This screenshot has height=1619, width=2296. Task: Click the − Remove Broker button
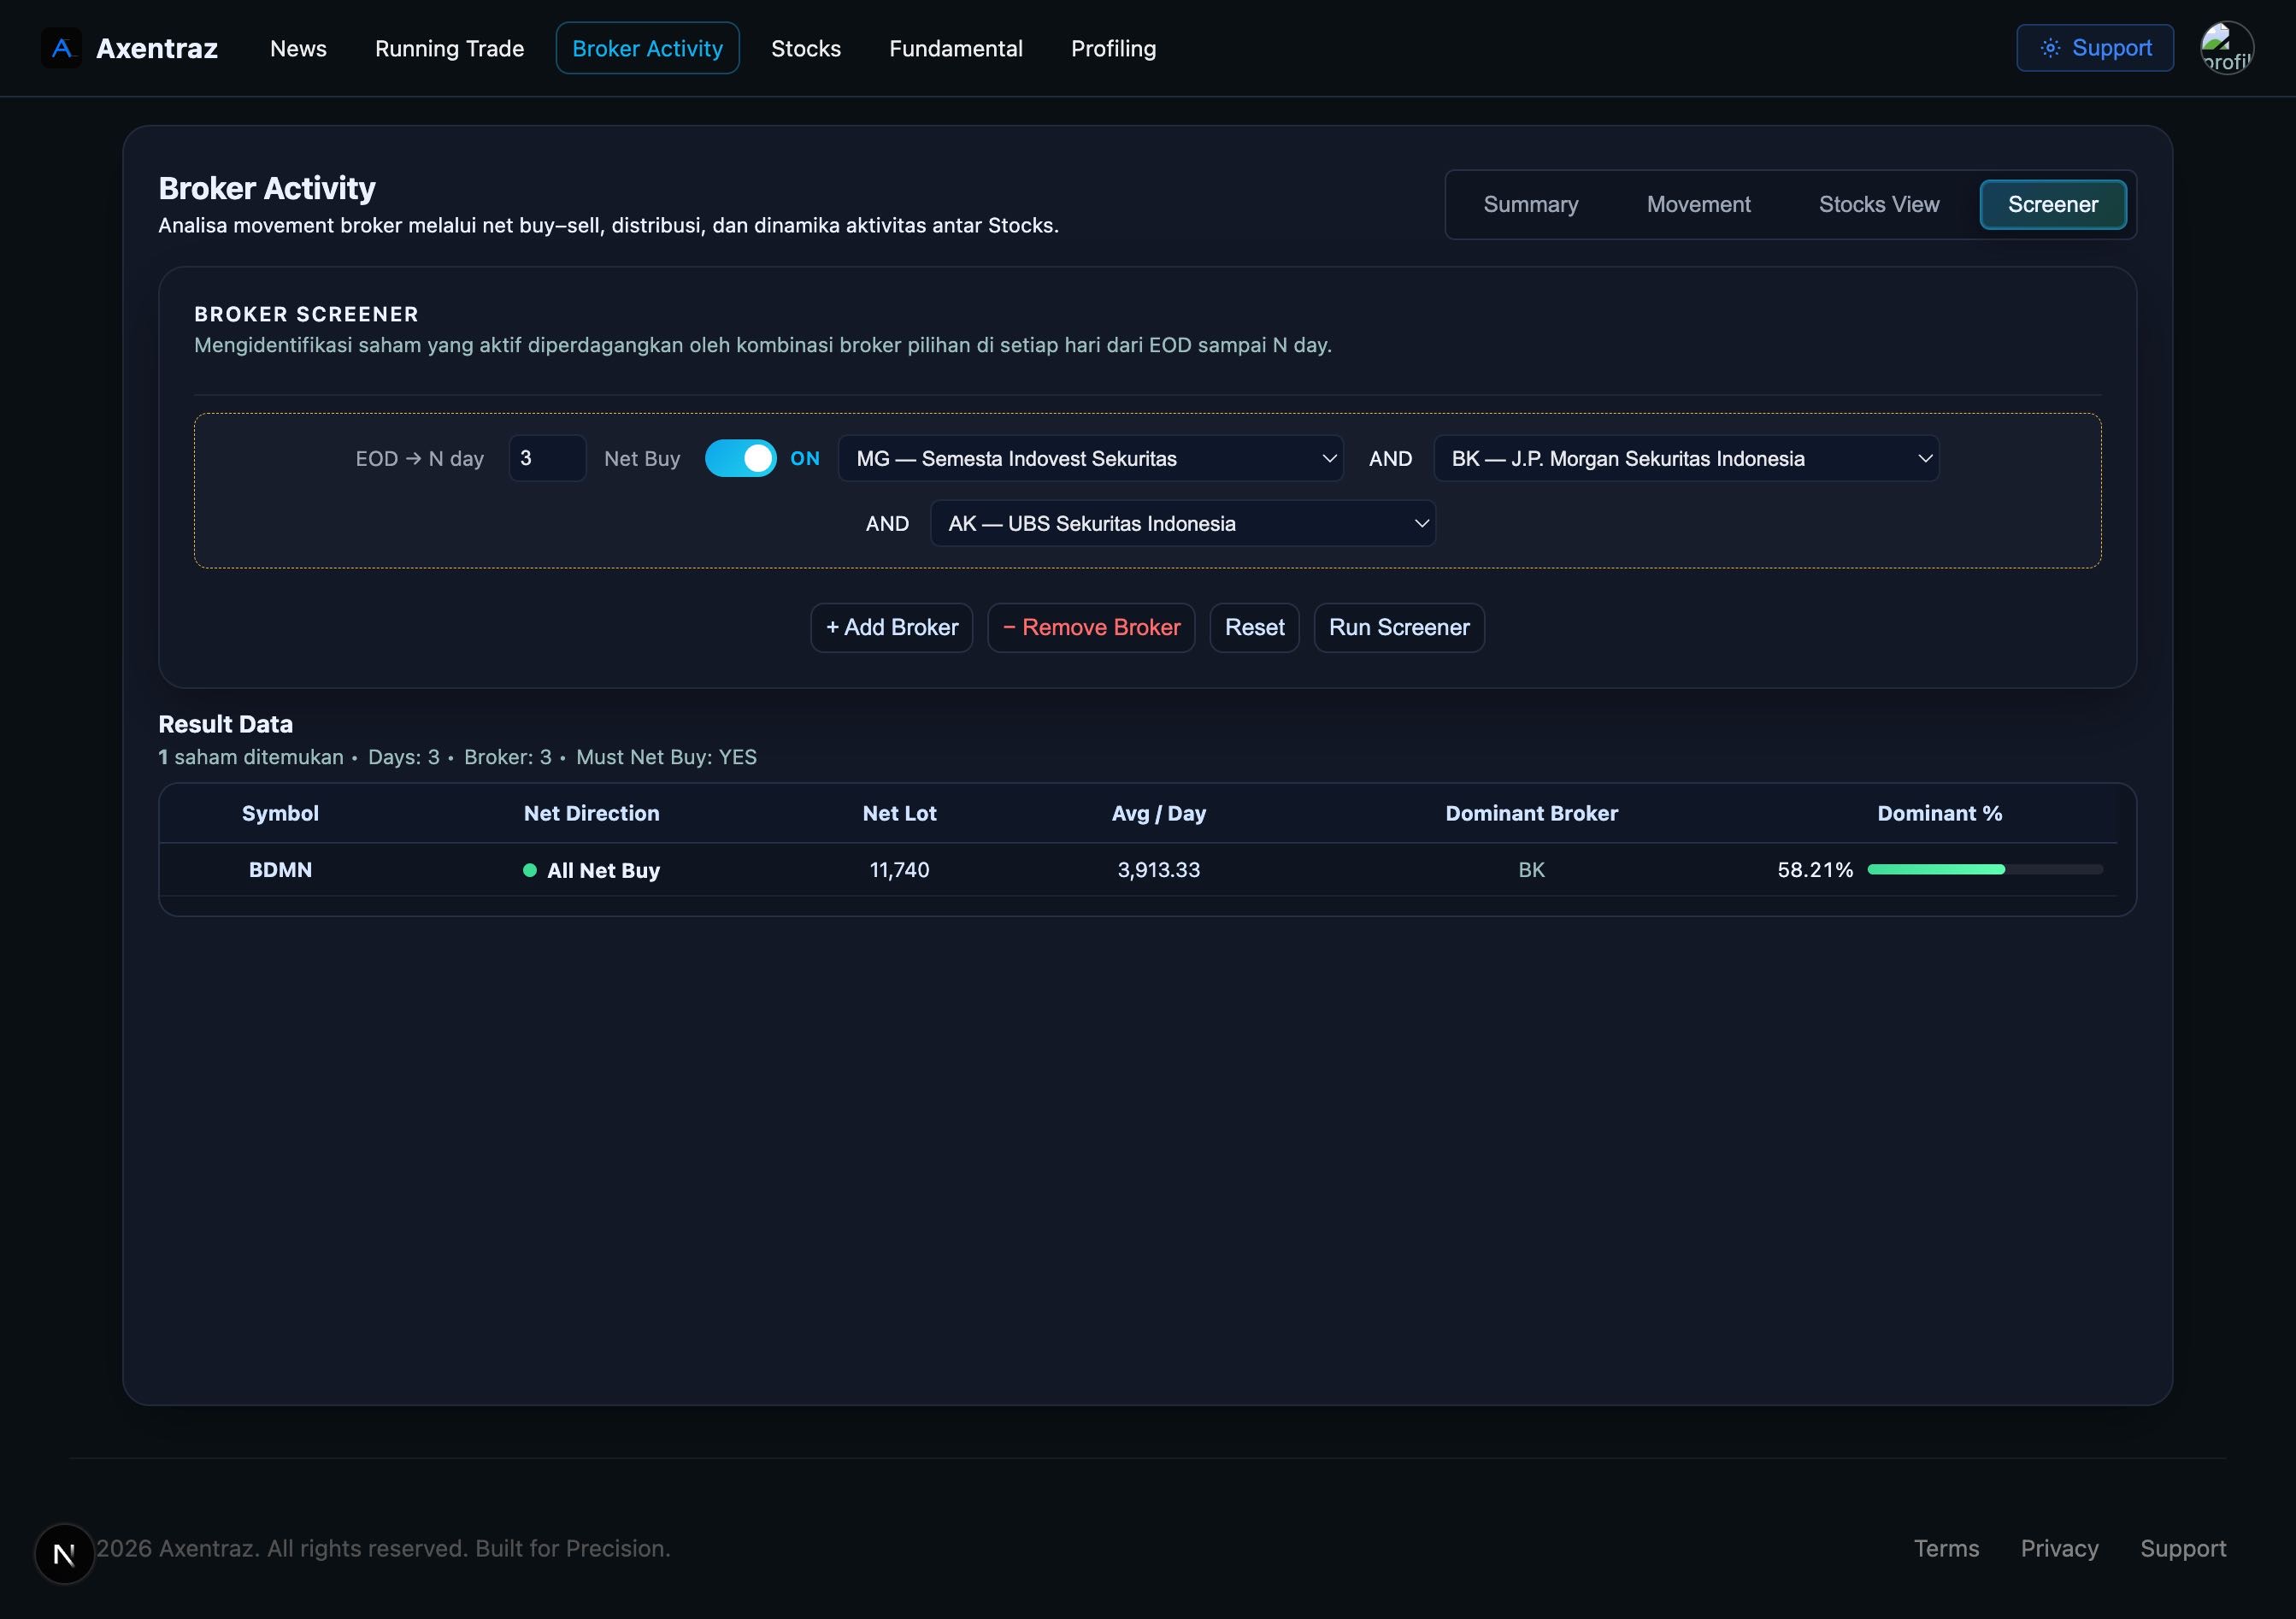(1091, 627)
